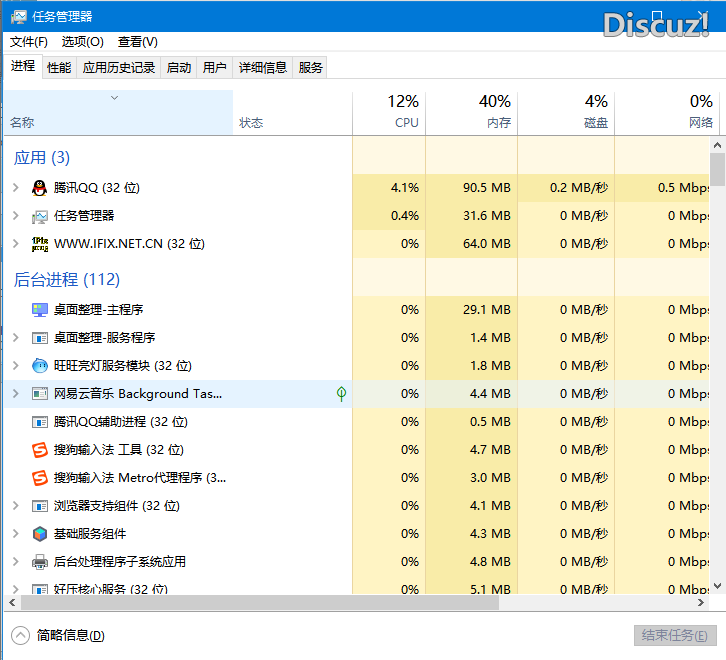Click the 4.1% CPU value for 腾讯QQ
Viewport: 726px width, 660px height.
[x=405, y=188]
